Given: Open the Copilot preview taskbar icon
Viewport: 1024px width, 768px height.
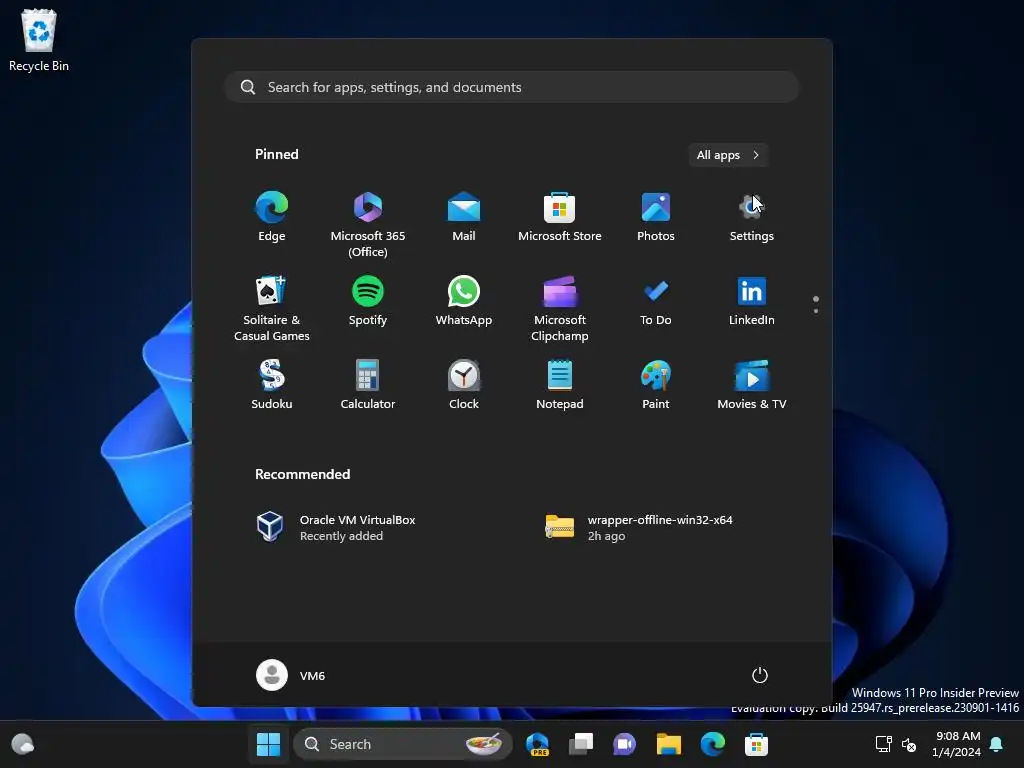Looking at the screenshot, I should pyautogui.click(x=537, y=744).
